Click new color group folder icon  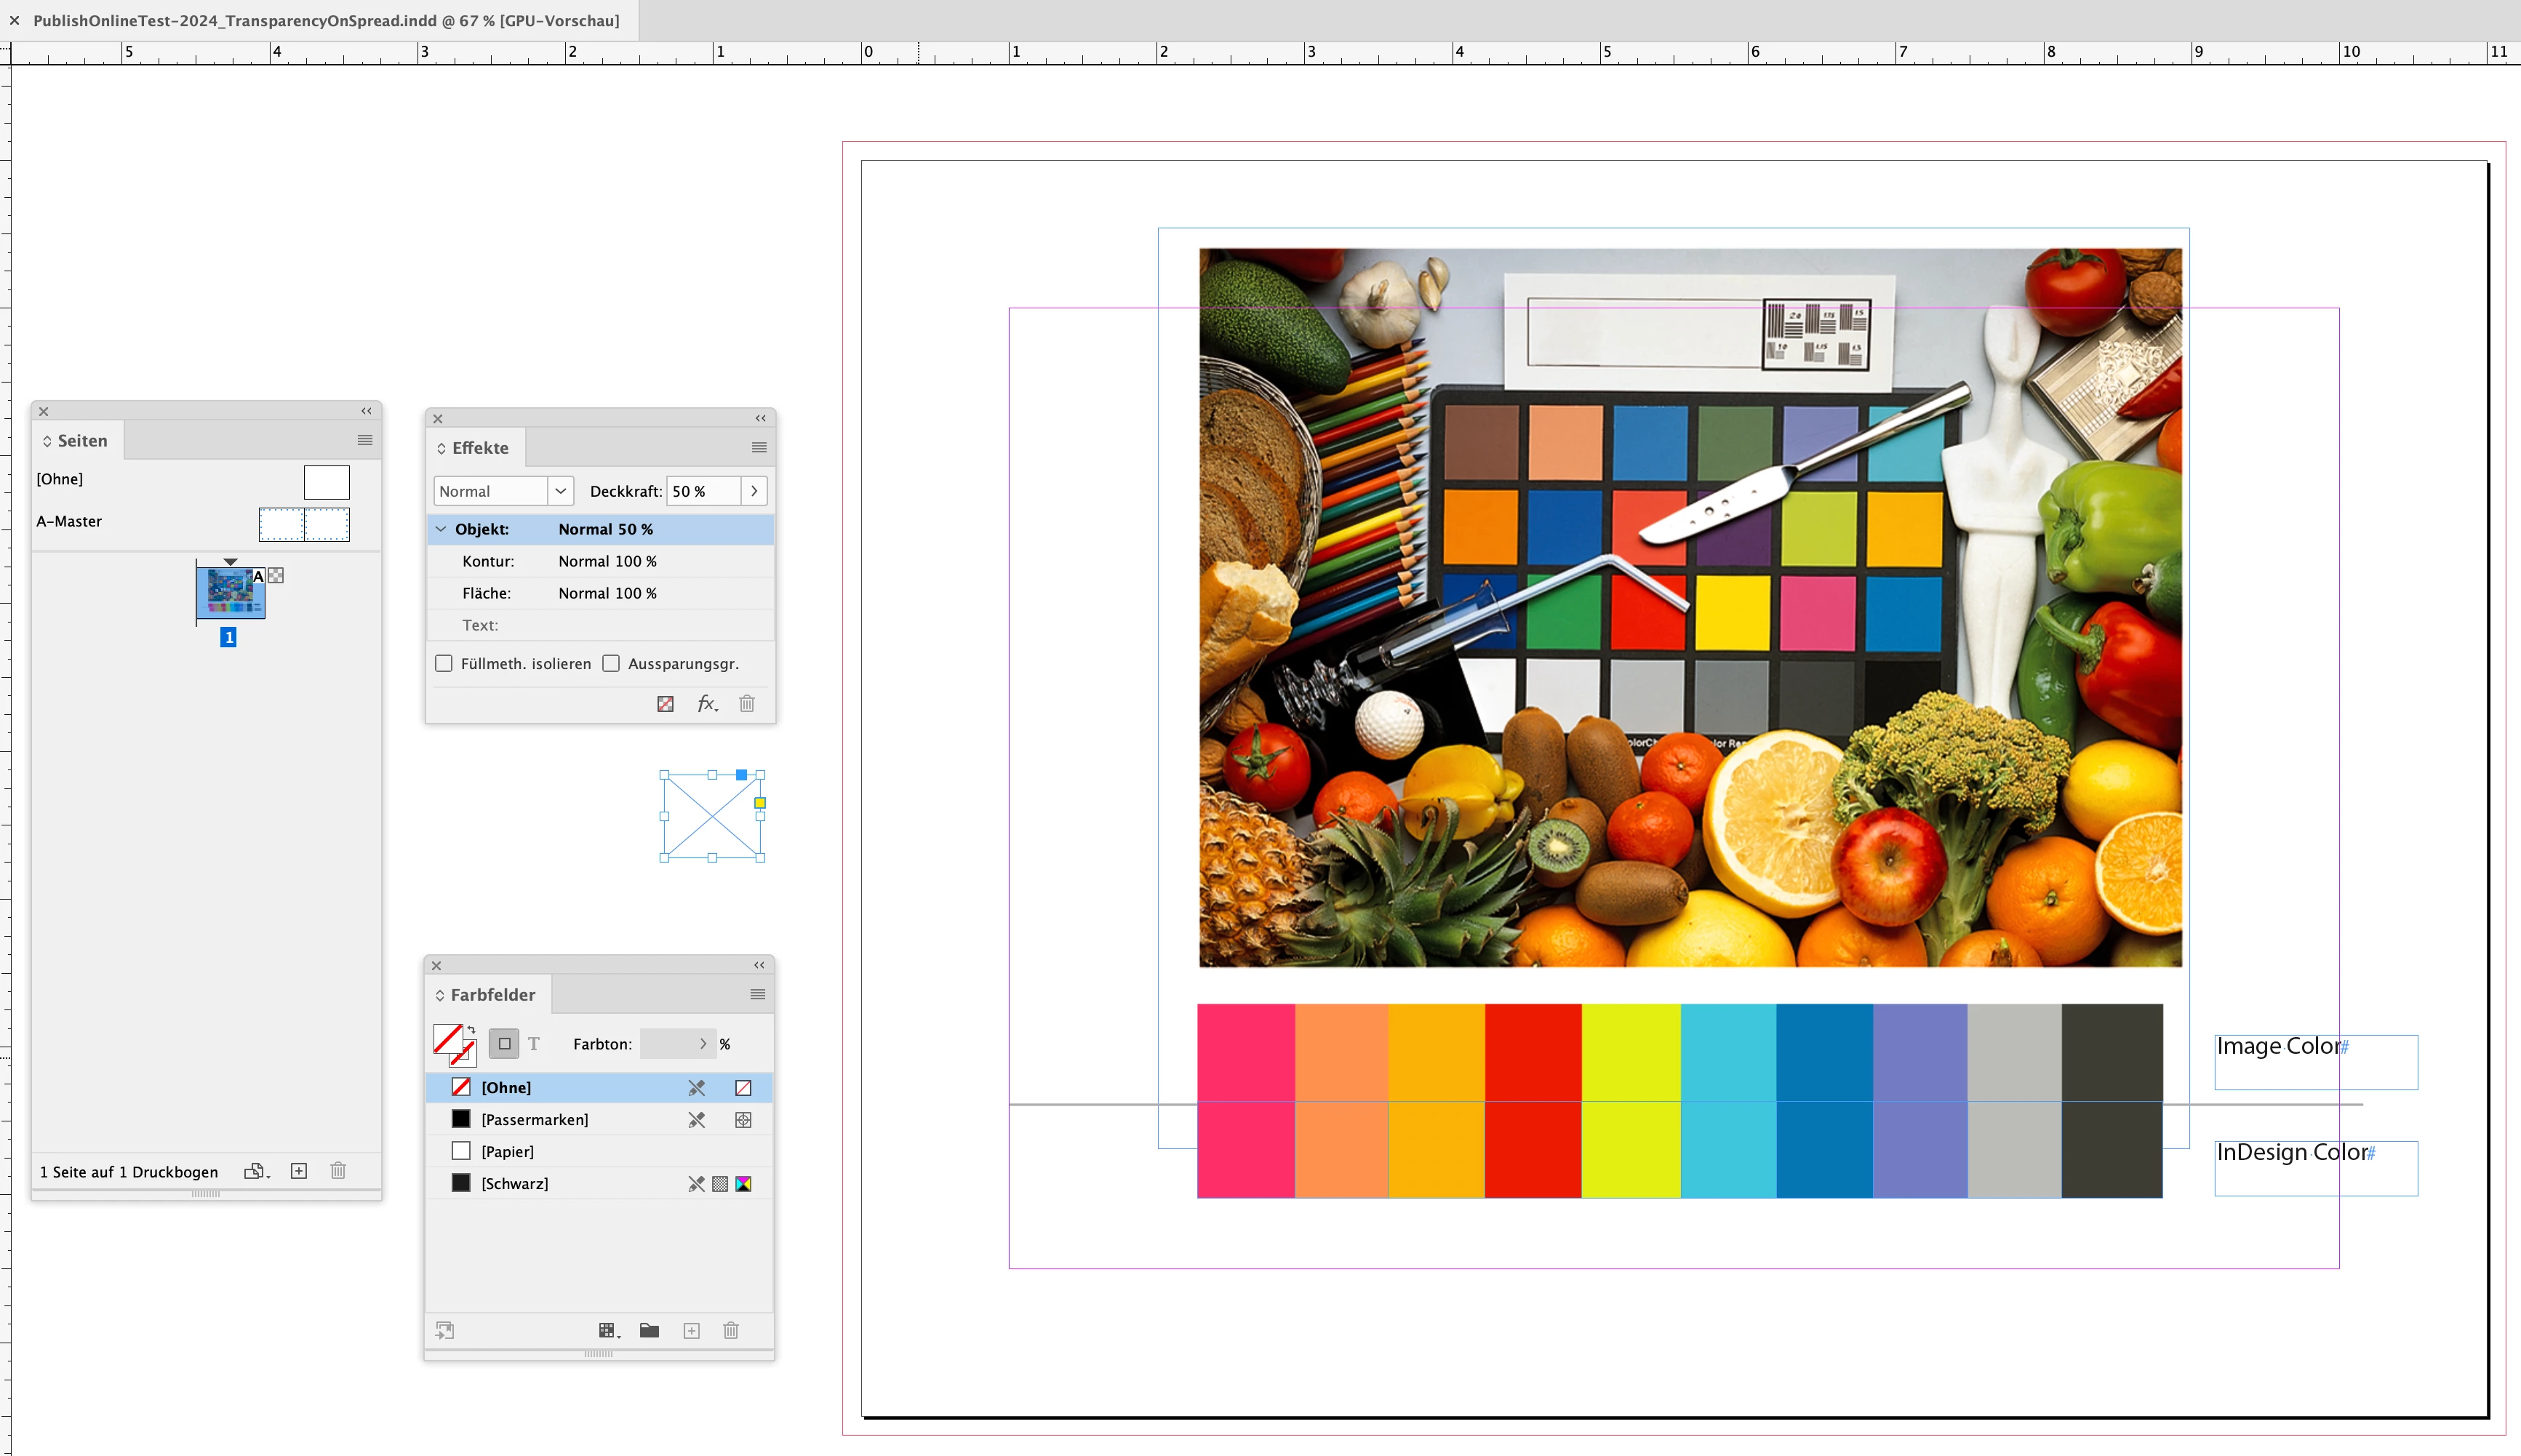coord(649,1330)
